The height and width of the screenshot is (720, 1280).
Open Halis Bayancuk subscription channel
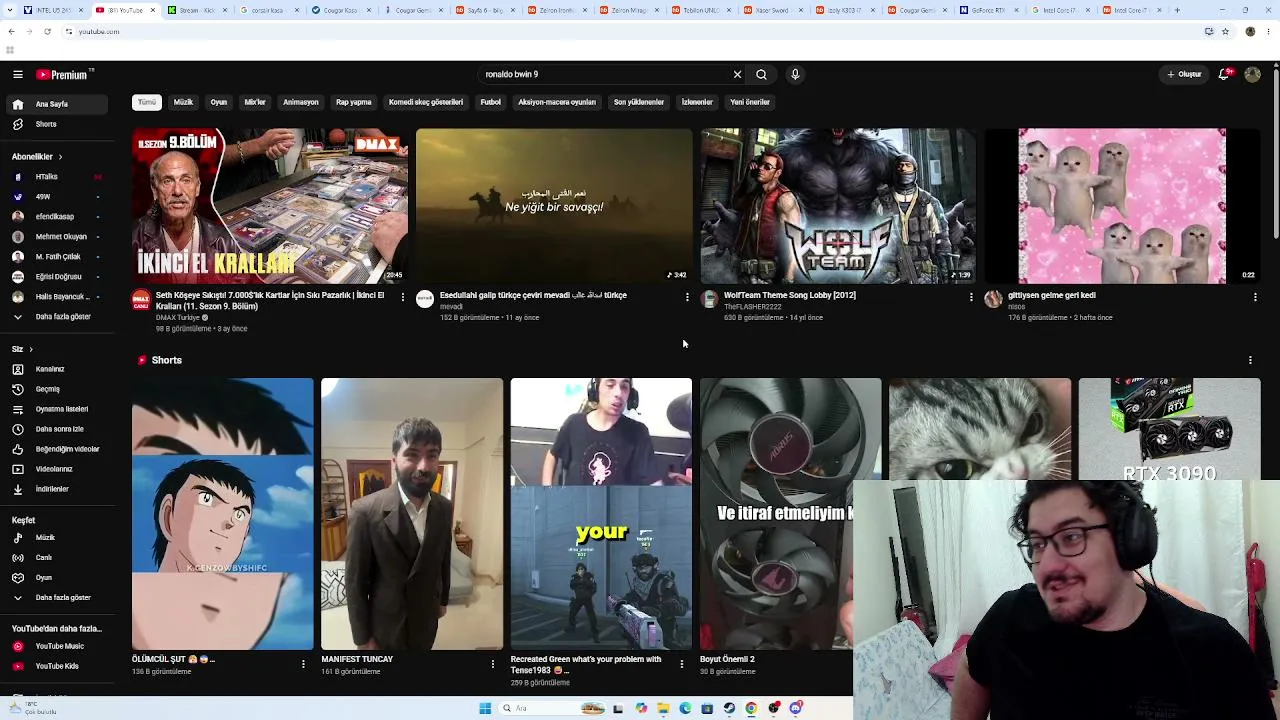point(58,297)
